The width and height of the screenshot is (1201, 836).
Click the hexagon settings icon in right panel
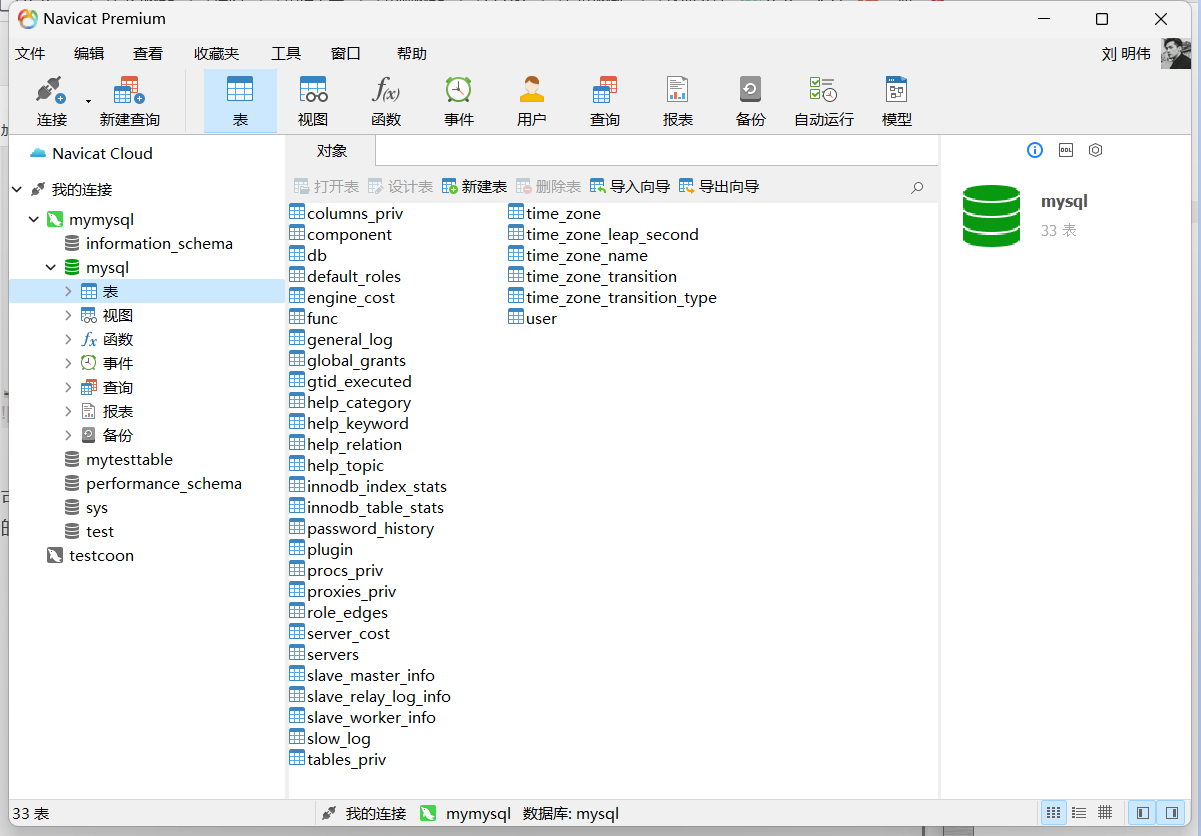(1096, 150)
